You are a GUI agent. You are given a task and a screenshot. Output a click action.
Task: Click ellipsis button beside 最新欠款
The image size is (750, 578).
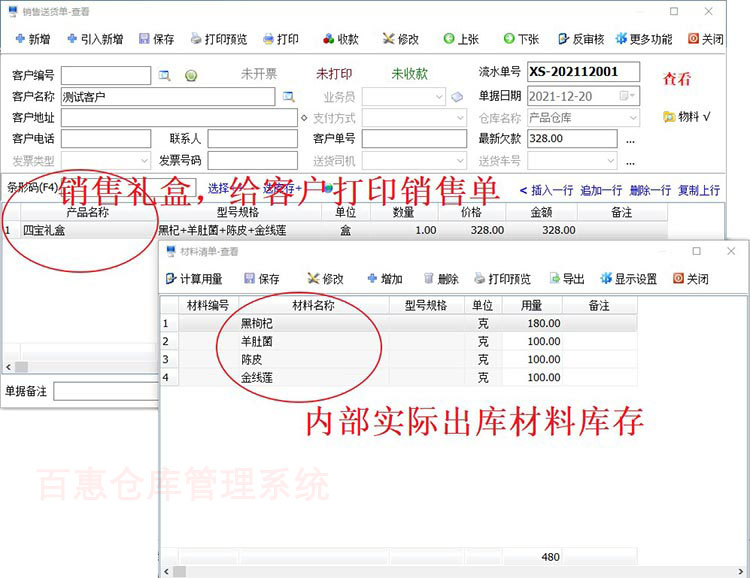[630, 140]
